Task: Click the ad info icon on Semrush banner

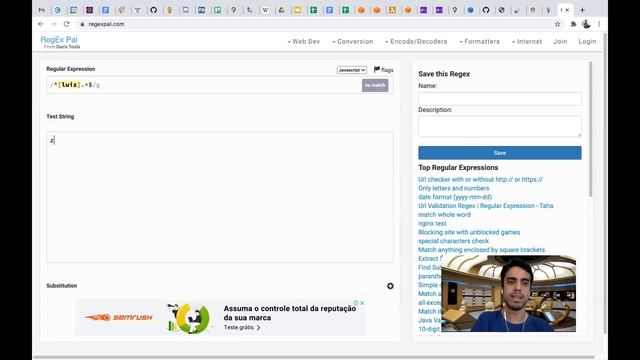Action: 356,303
